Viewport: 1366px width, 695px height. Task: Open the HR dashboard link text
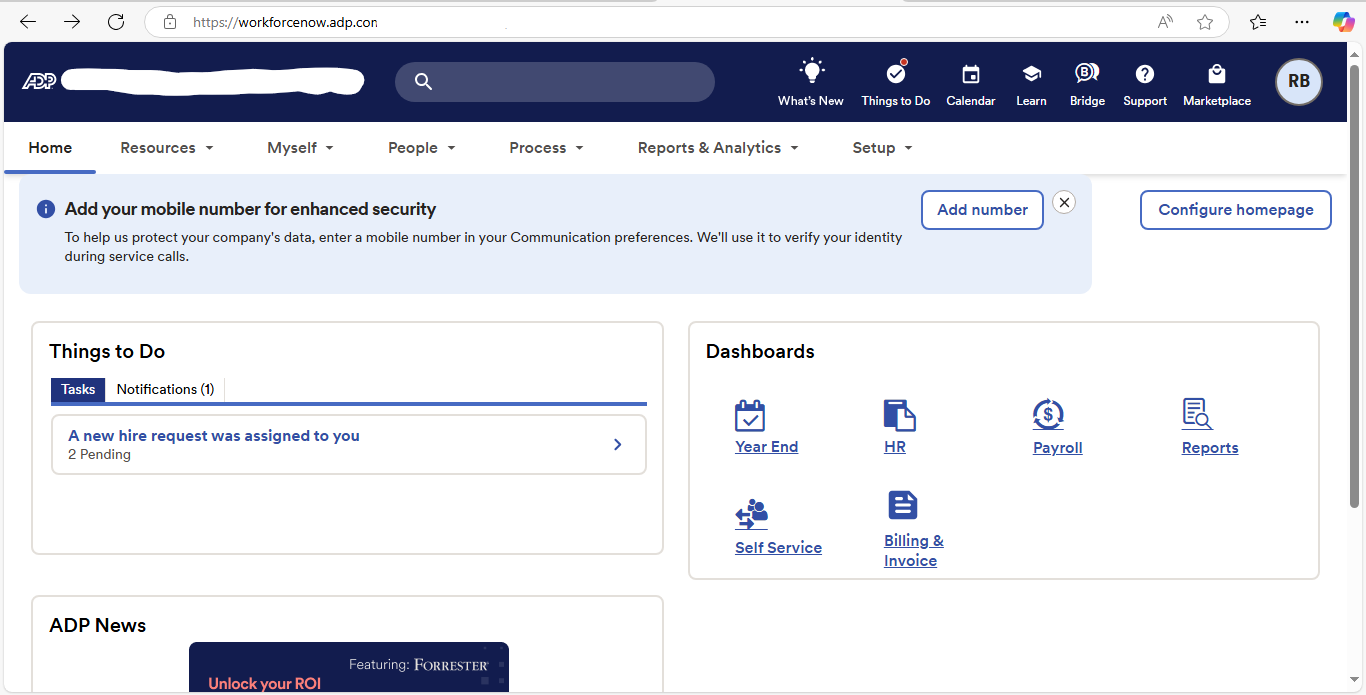[x=895, y=447]
